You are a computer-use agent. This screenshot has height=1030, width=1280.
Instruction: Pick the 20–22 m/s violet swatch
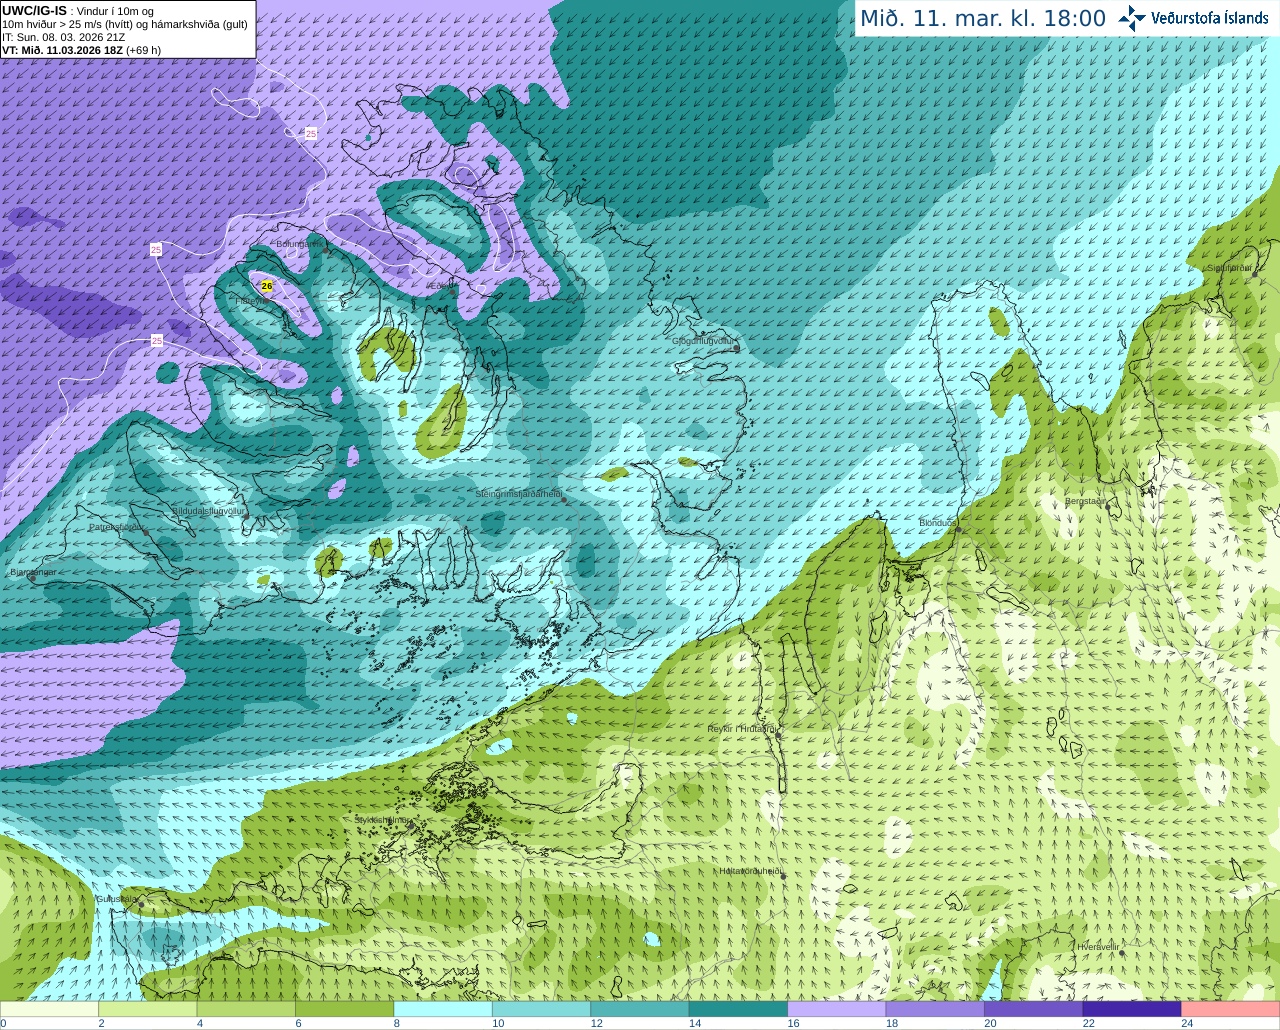pyautogui.click(x=1034, y=1009)
